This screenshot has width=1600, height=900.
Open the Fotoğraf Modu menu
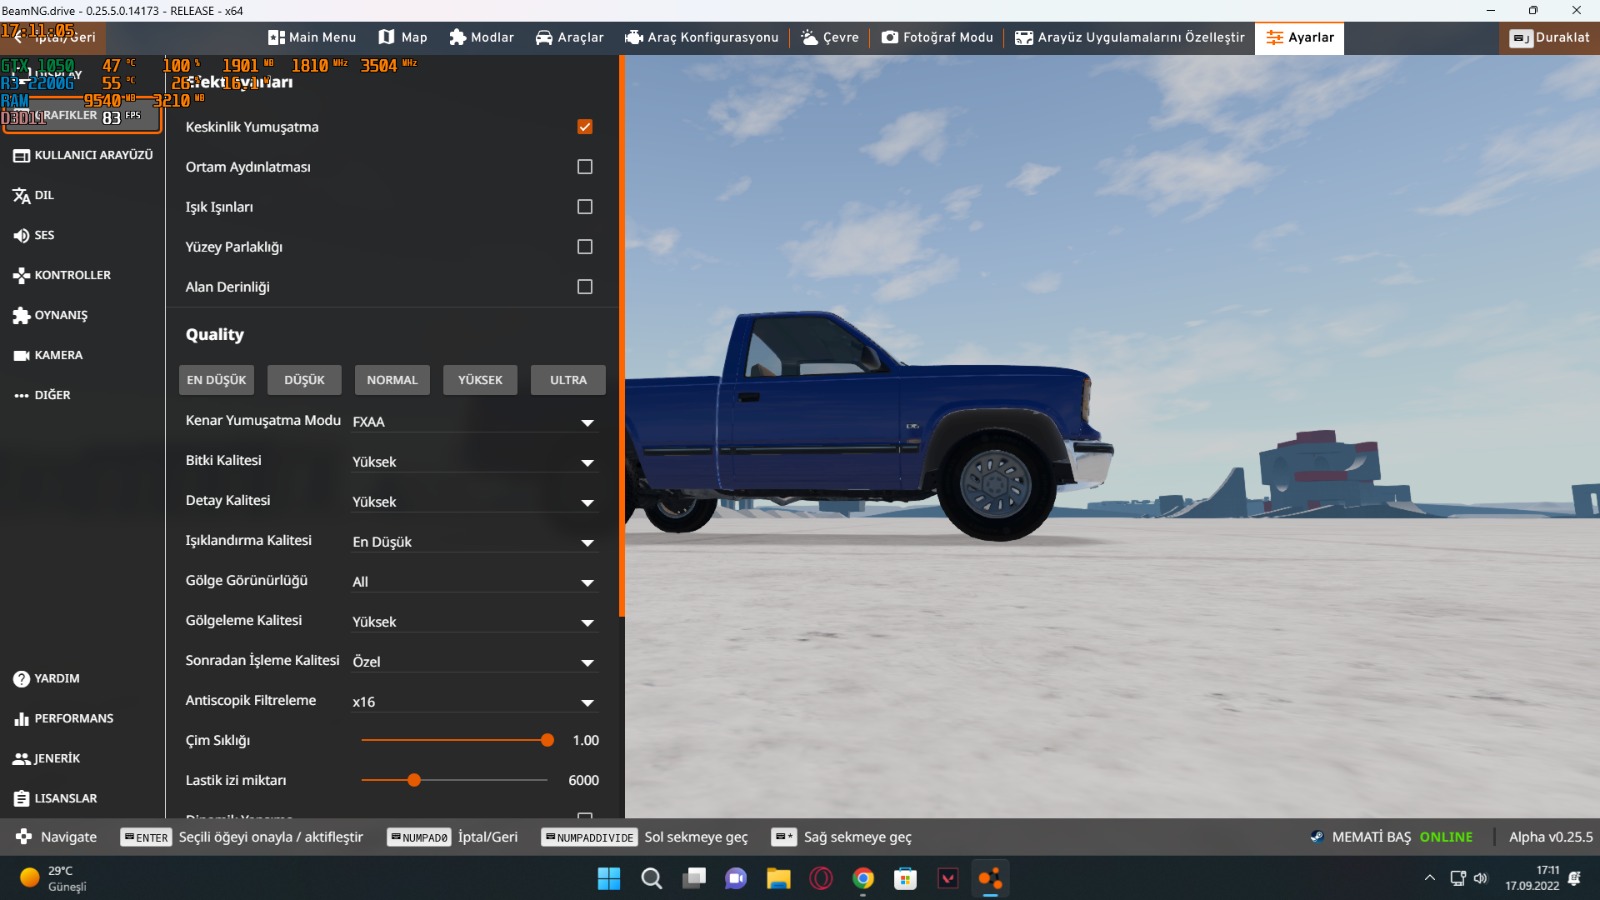tap(938, 38)
